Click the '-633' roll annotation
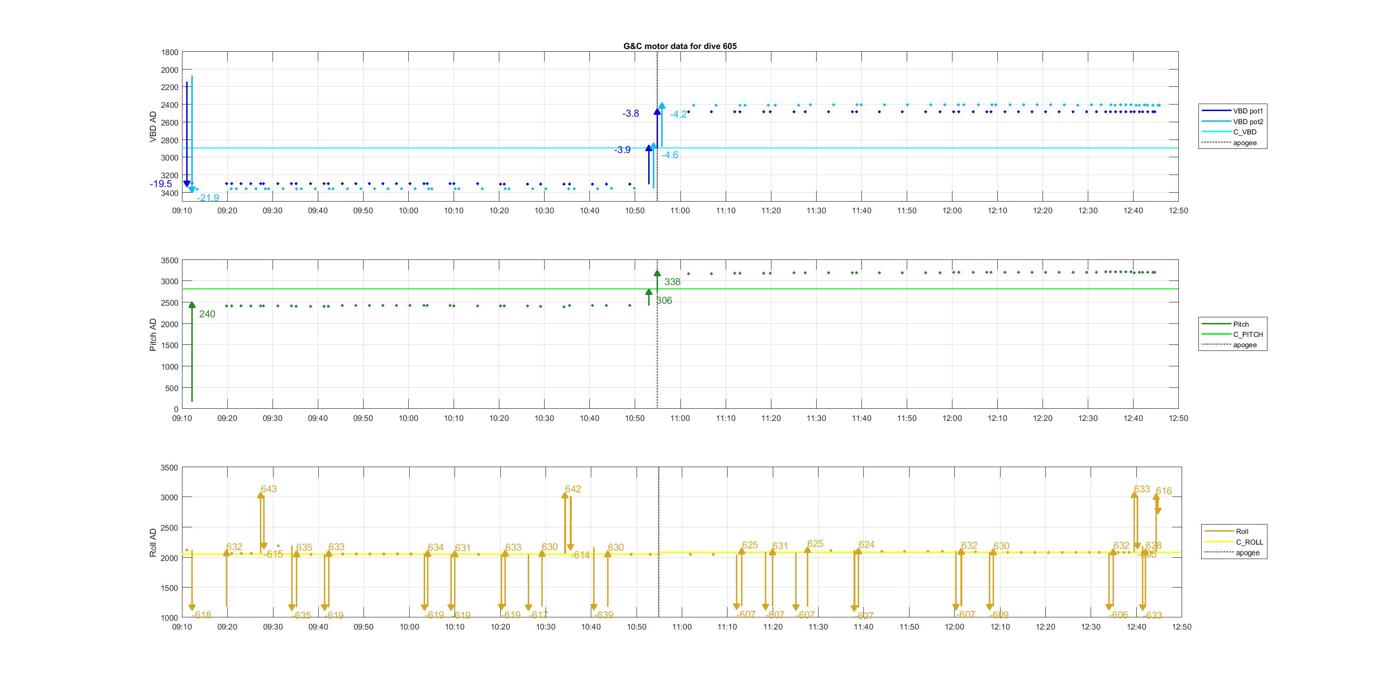 [x=1152, y=616]
